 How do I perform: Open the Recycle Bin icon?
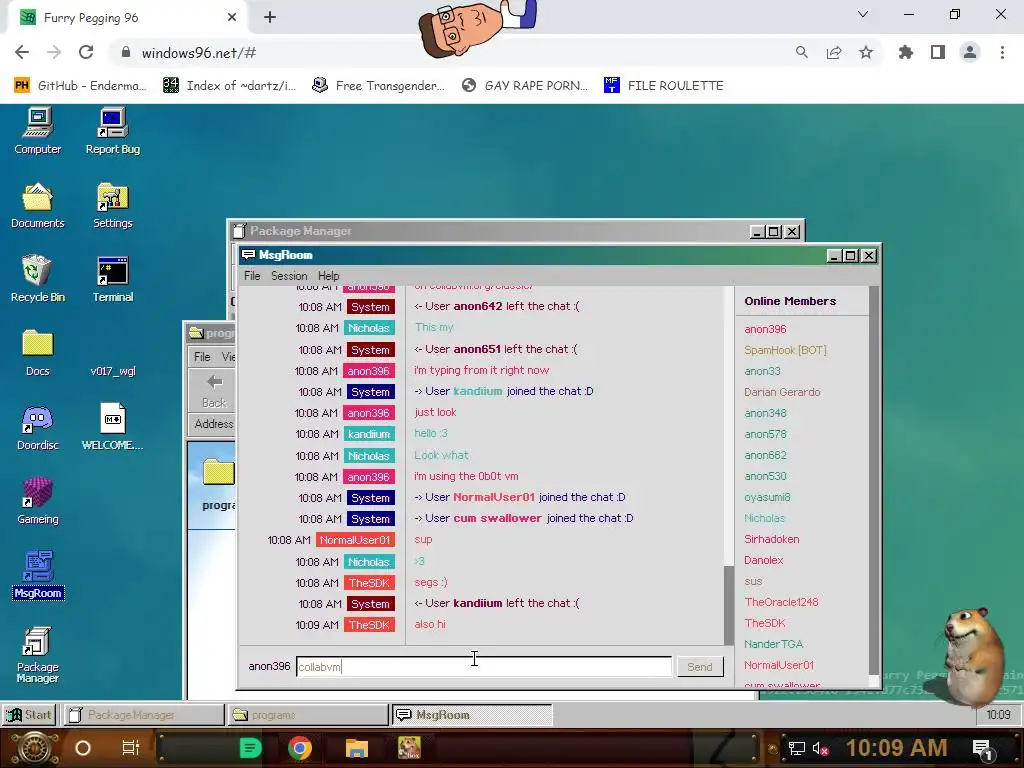coord(37,279)
